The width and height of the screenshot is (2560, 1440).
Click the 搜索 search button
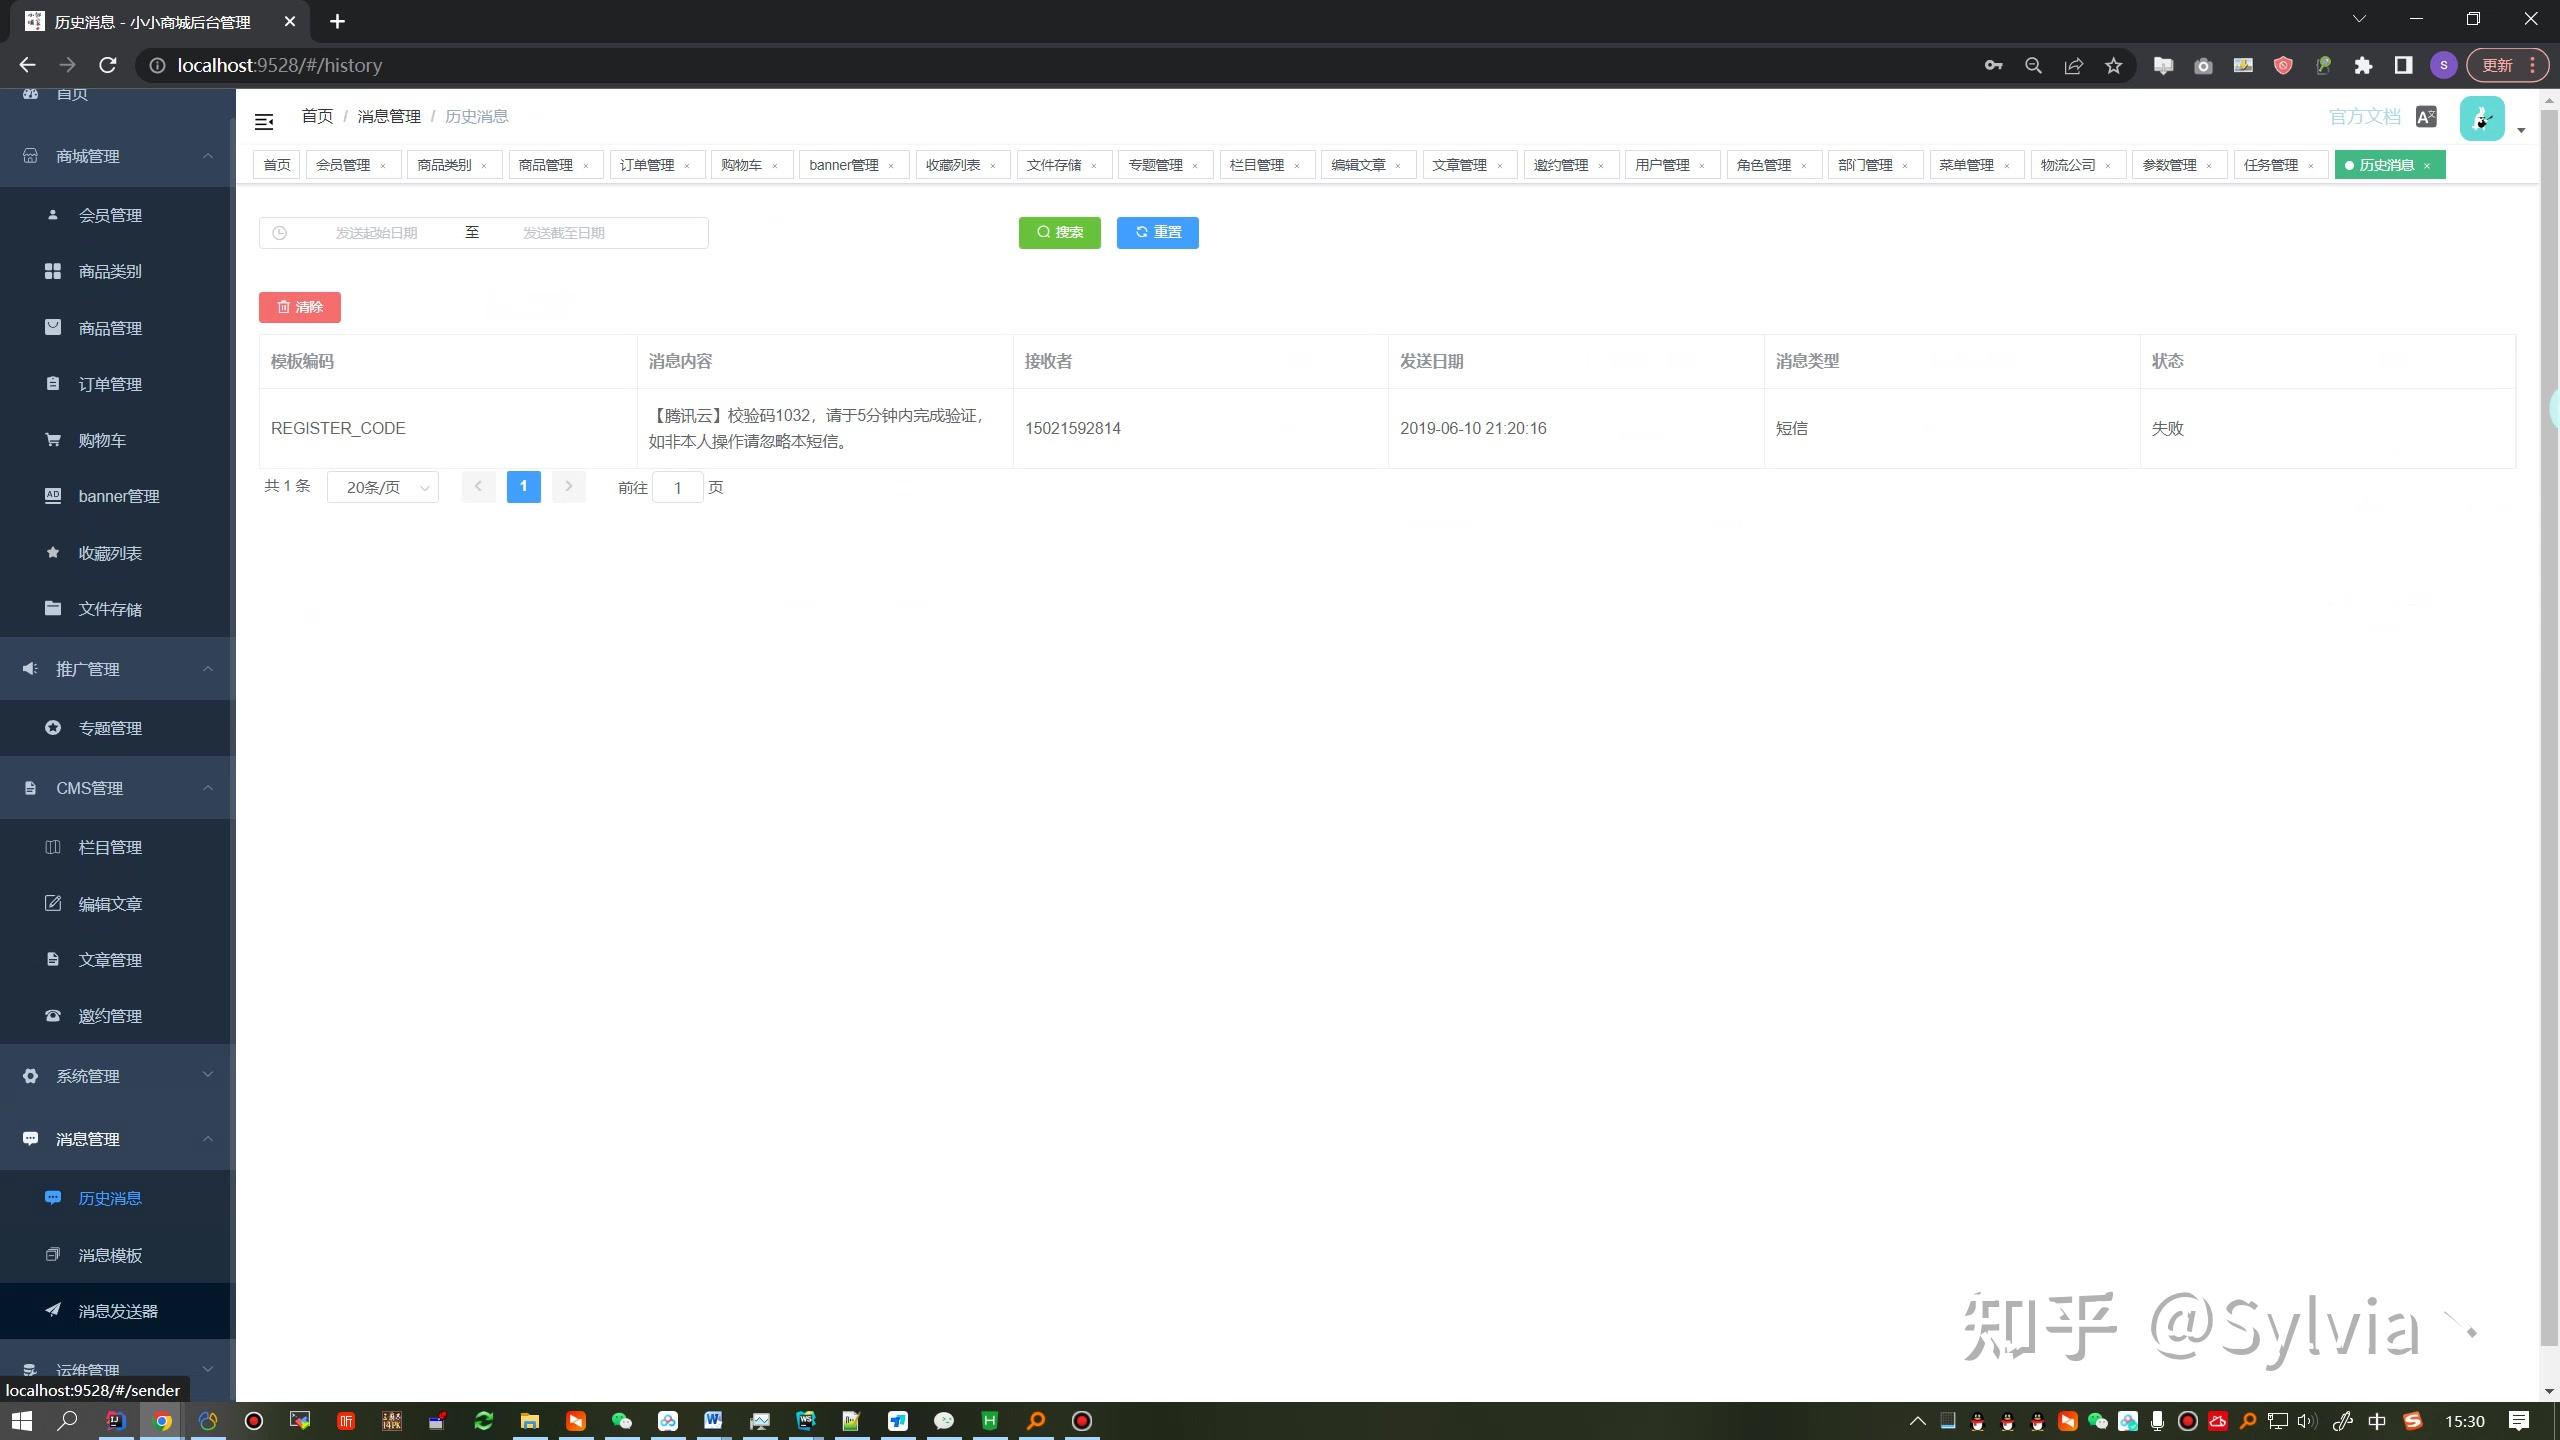tap(1059, 232)
